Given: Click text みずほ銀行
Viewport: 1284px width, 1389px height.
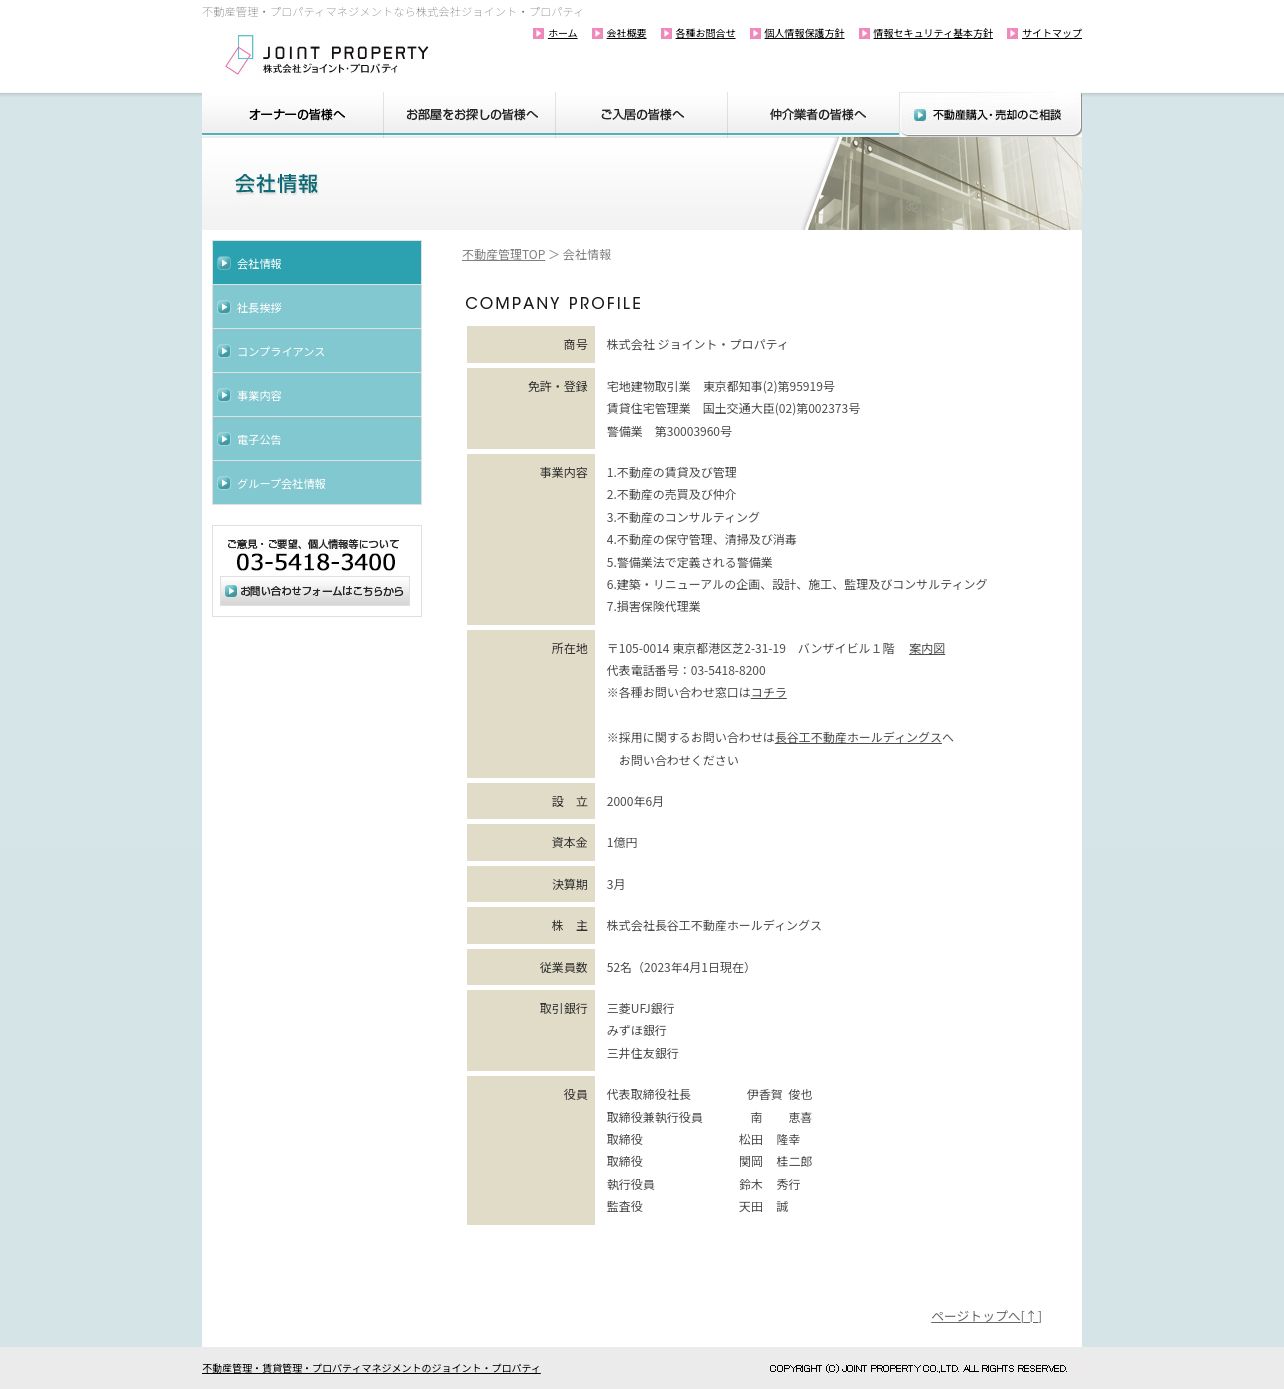Looking at the screenshot, I should pyautogui.click(x=636, y=1031).
